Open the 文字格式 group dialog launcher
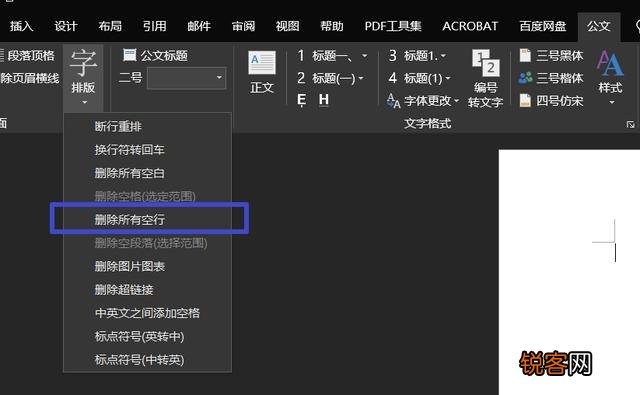This screenshot has width=640, height=395. pos(631,124)
